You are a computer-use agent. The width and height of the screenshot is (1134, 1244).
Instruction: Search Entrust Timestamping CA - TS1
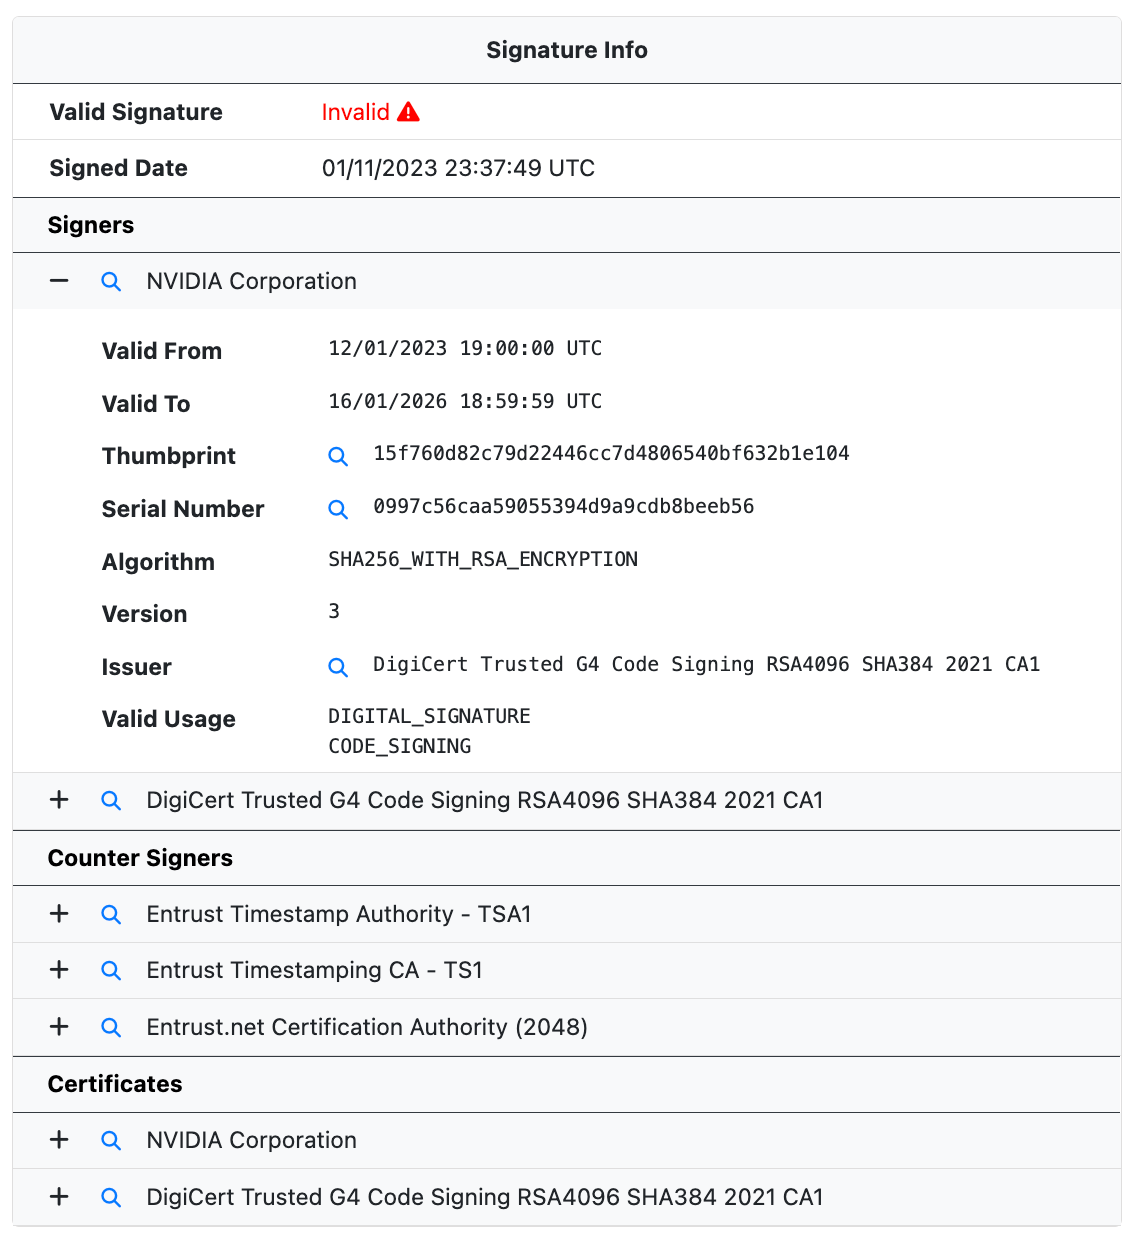(x=111, y=971)
